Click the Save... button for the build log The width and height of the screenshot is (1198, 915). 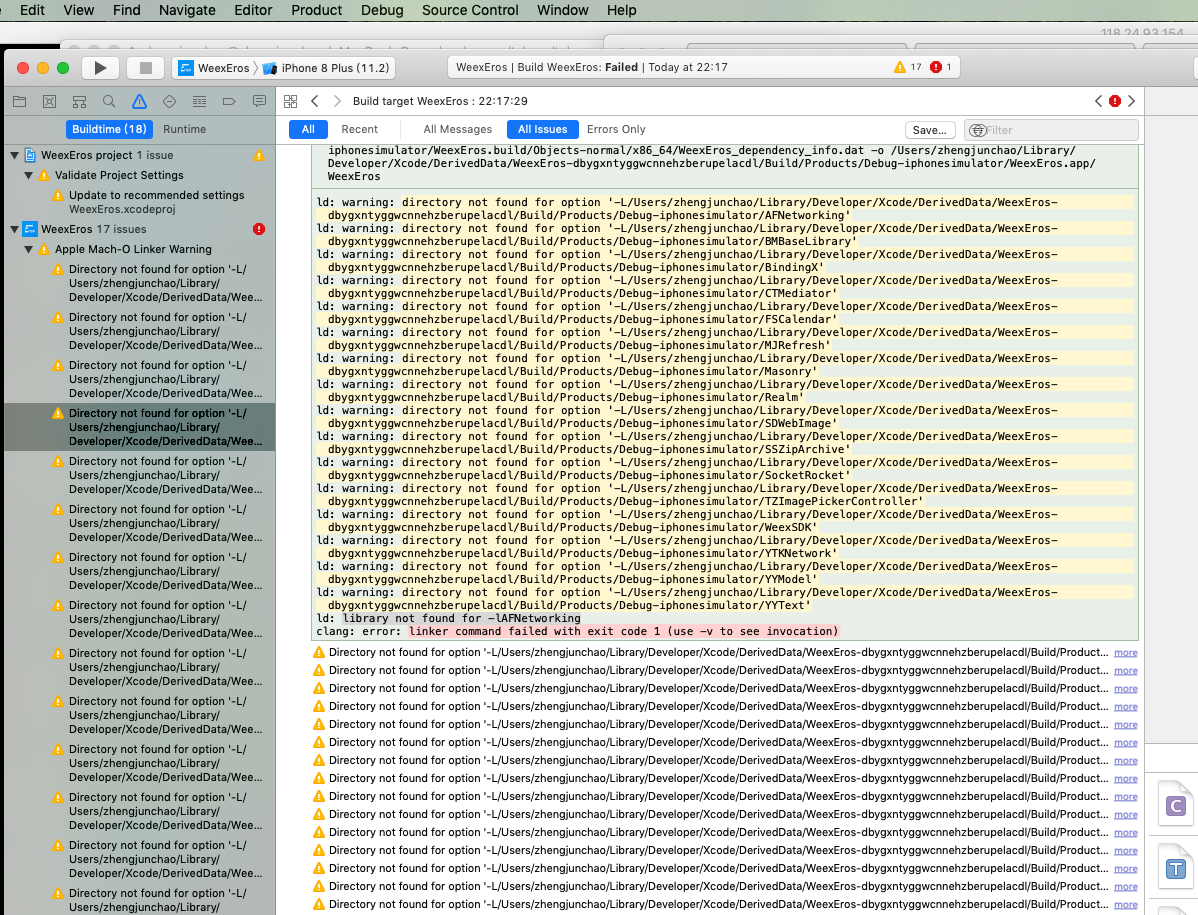(x=929, y=129)
